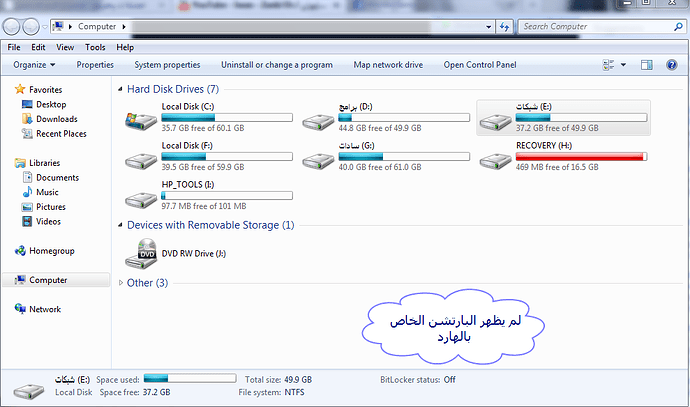This screenshot has height=407, width=690.
Task: Click the C: drive usage bar
Action: coord(227,117)
